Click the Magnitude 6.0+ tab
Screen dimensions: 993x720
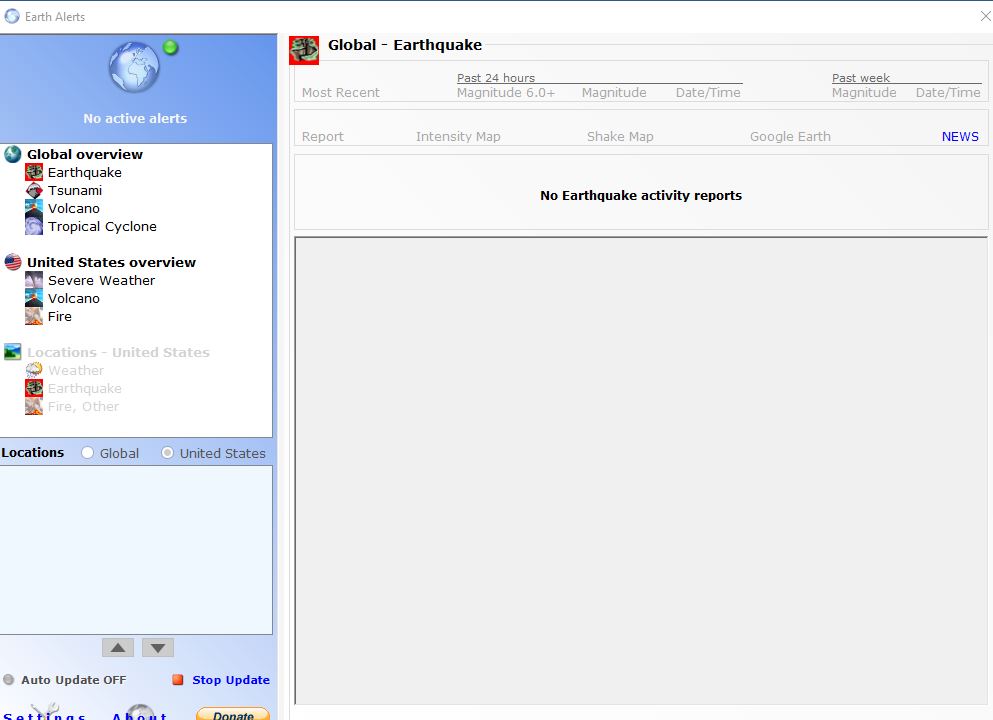506,92
